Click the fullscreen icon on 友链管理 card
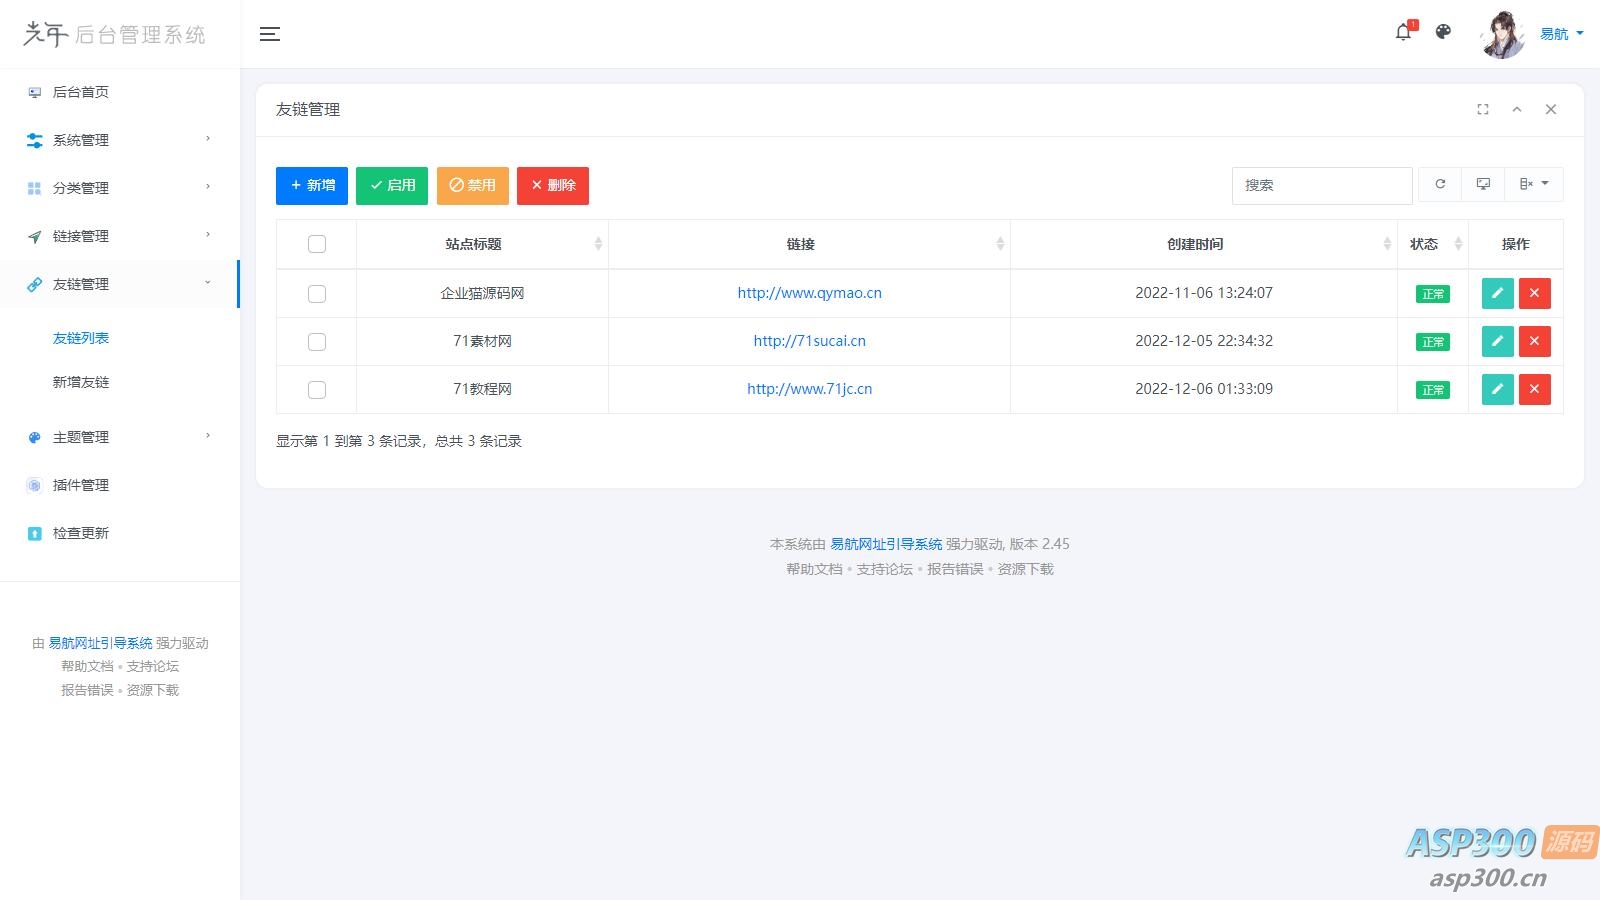This screenshot has height=900, width=1600. (x=1483, y=110)
